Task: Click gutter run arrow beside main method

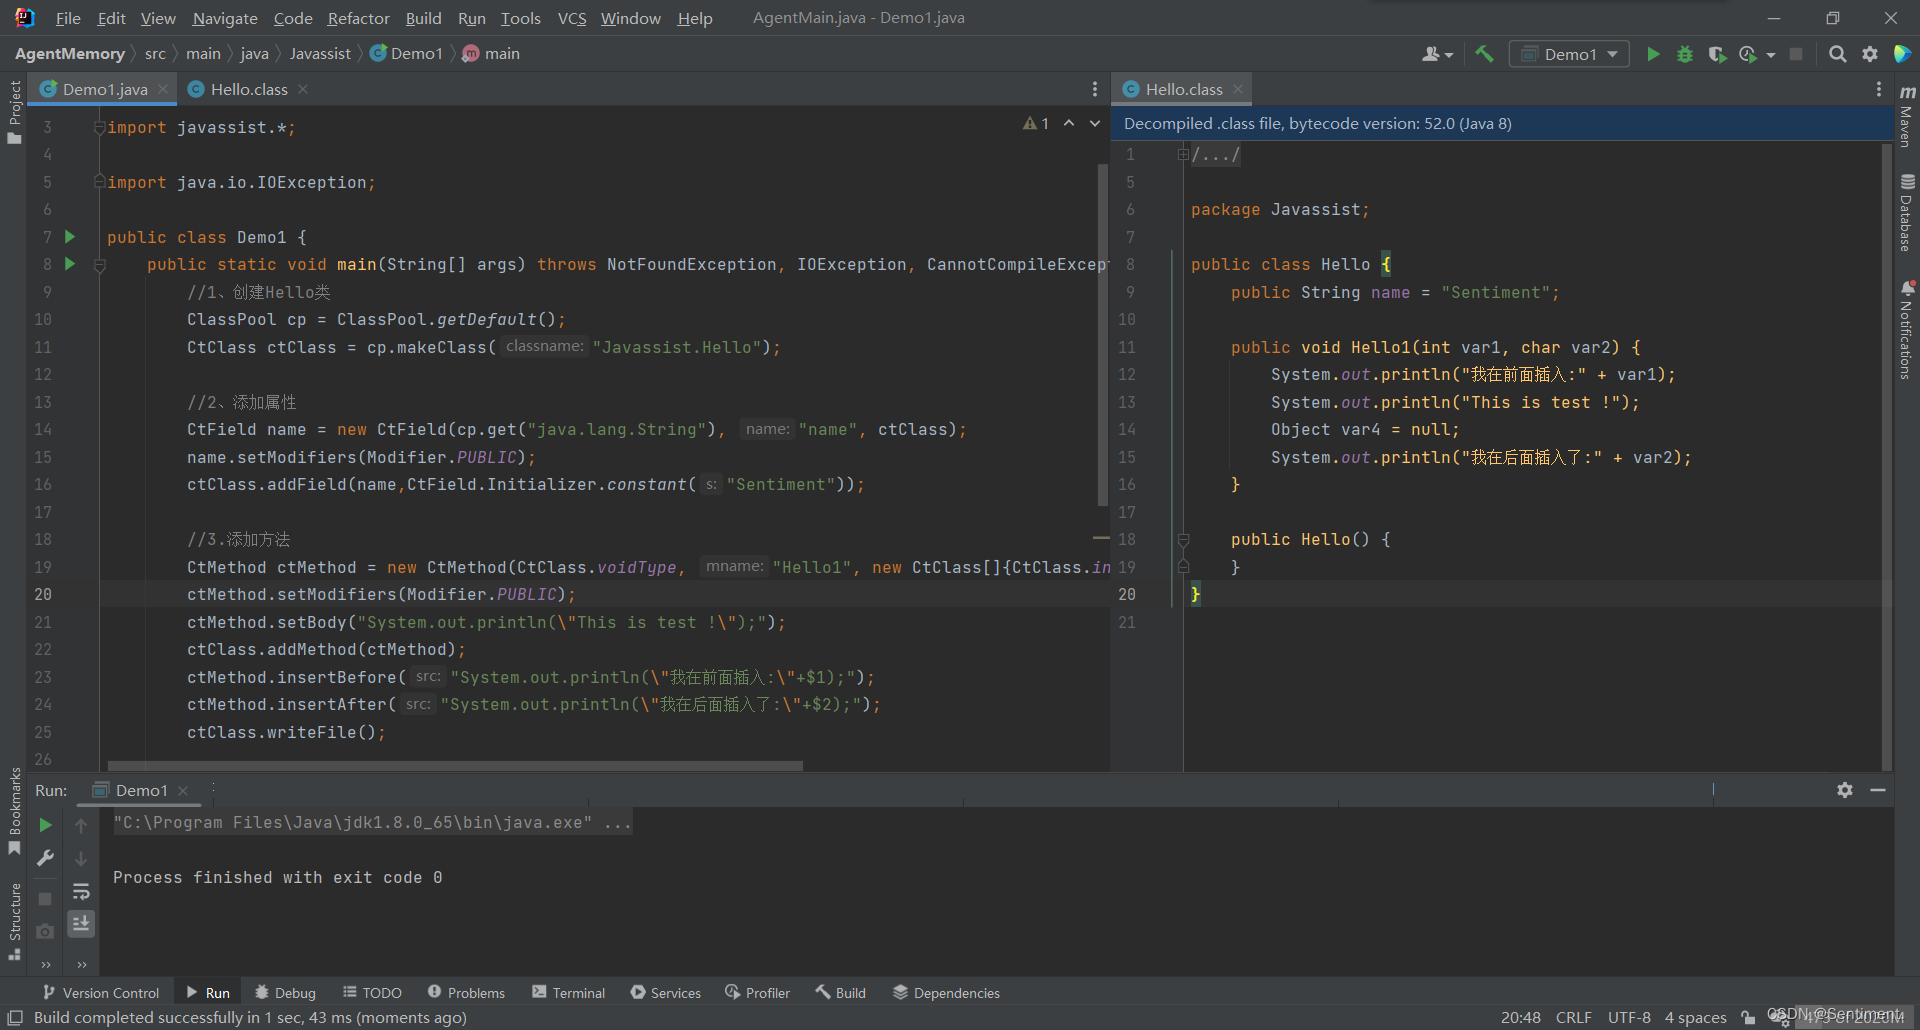Action: pos(70,264)
